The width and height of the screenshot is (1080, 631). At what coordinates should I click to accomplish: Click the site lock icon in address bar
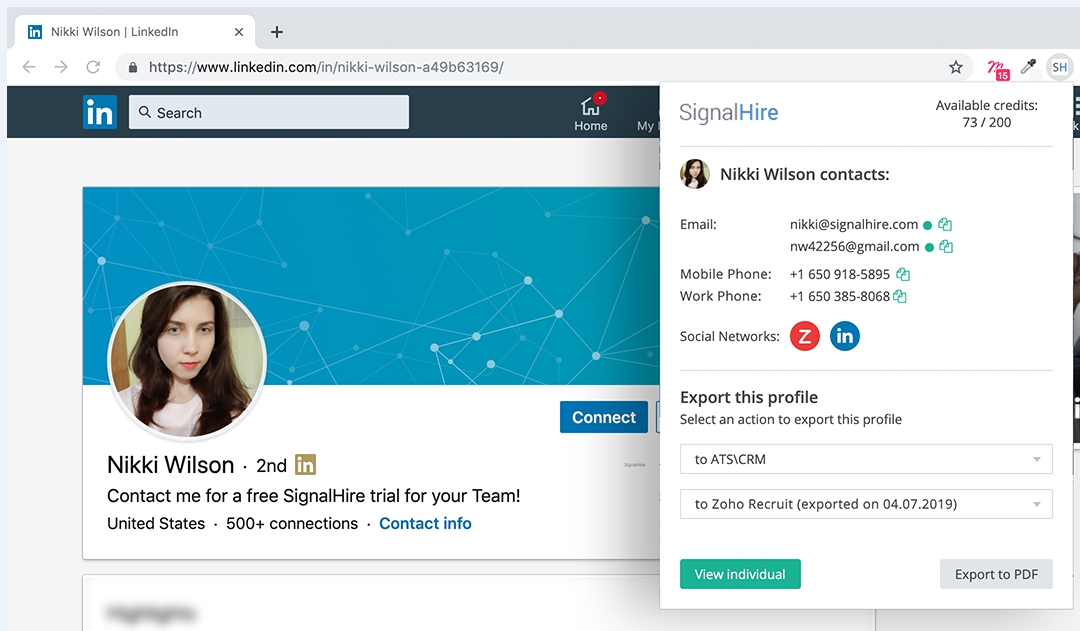pos(133,68)
